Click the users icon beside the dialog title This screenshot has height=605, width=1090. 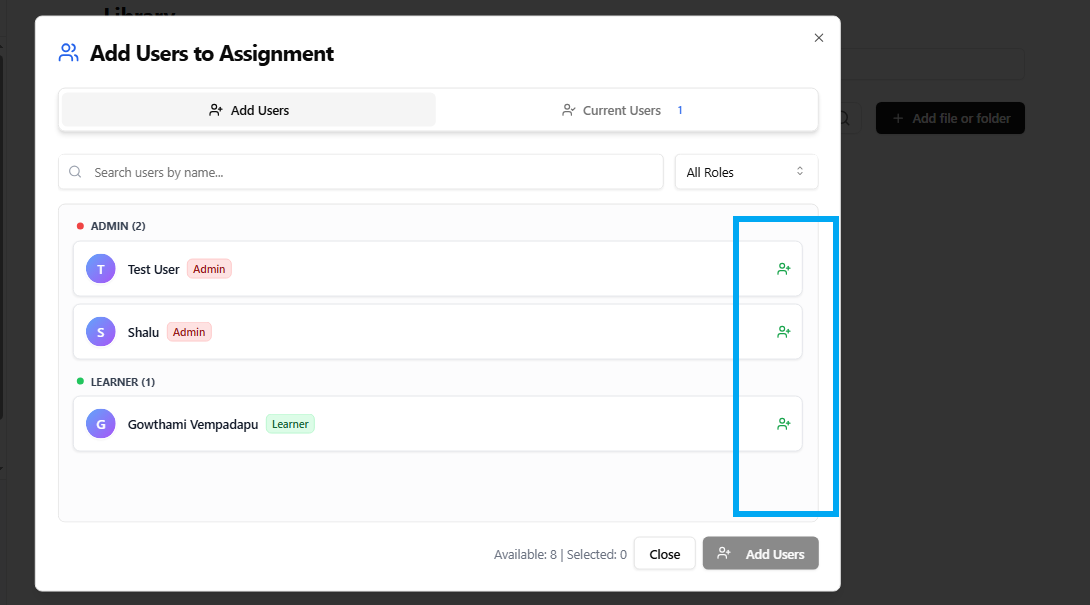tap(68, 53)
